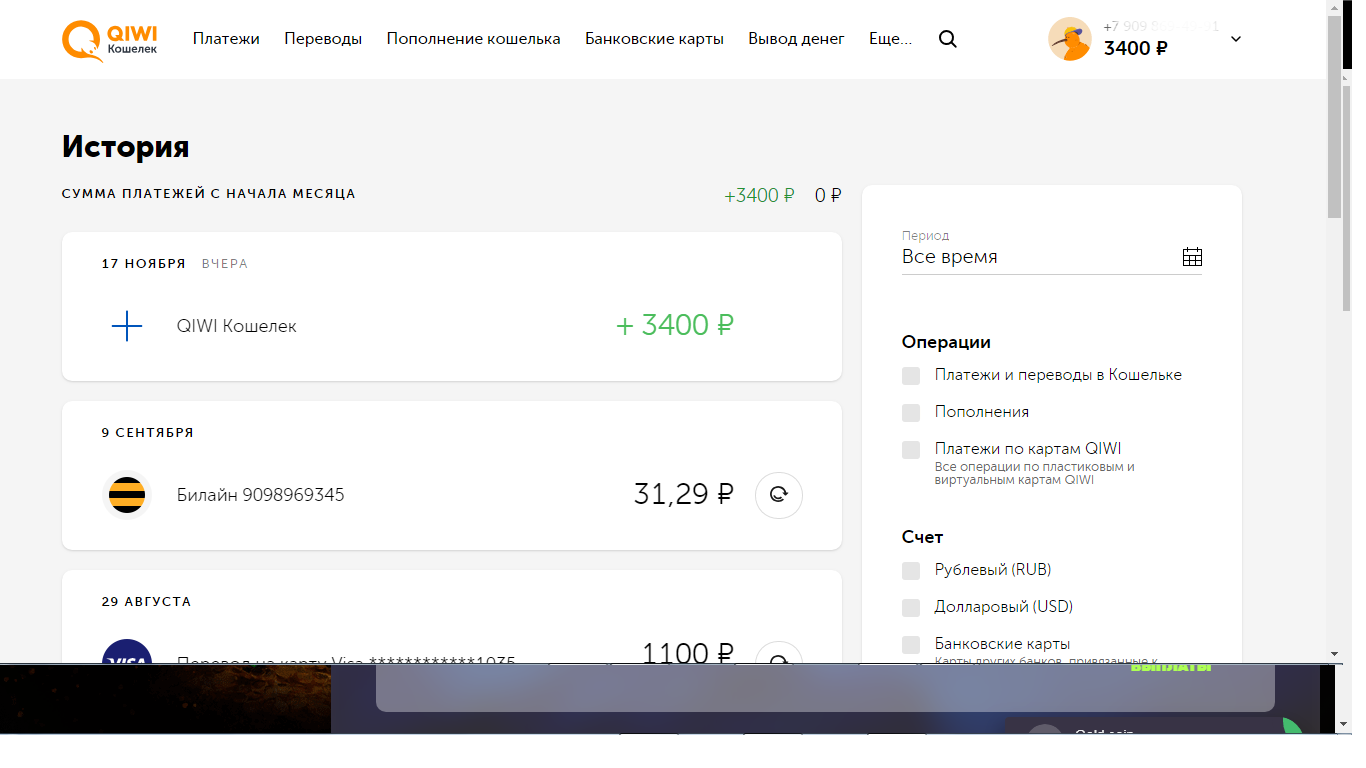Check the Платежи по картам QIWI filter
The height and width of the screenshot is (768, 1366).
coord(911,449)
